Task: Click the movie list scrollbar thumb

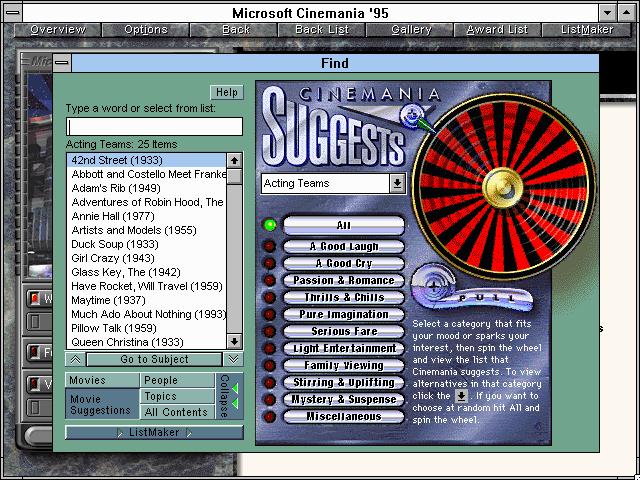Action: pyautogui.click(x=234, y=177)
